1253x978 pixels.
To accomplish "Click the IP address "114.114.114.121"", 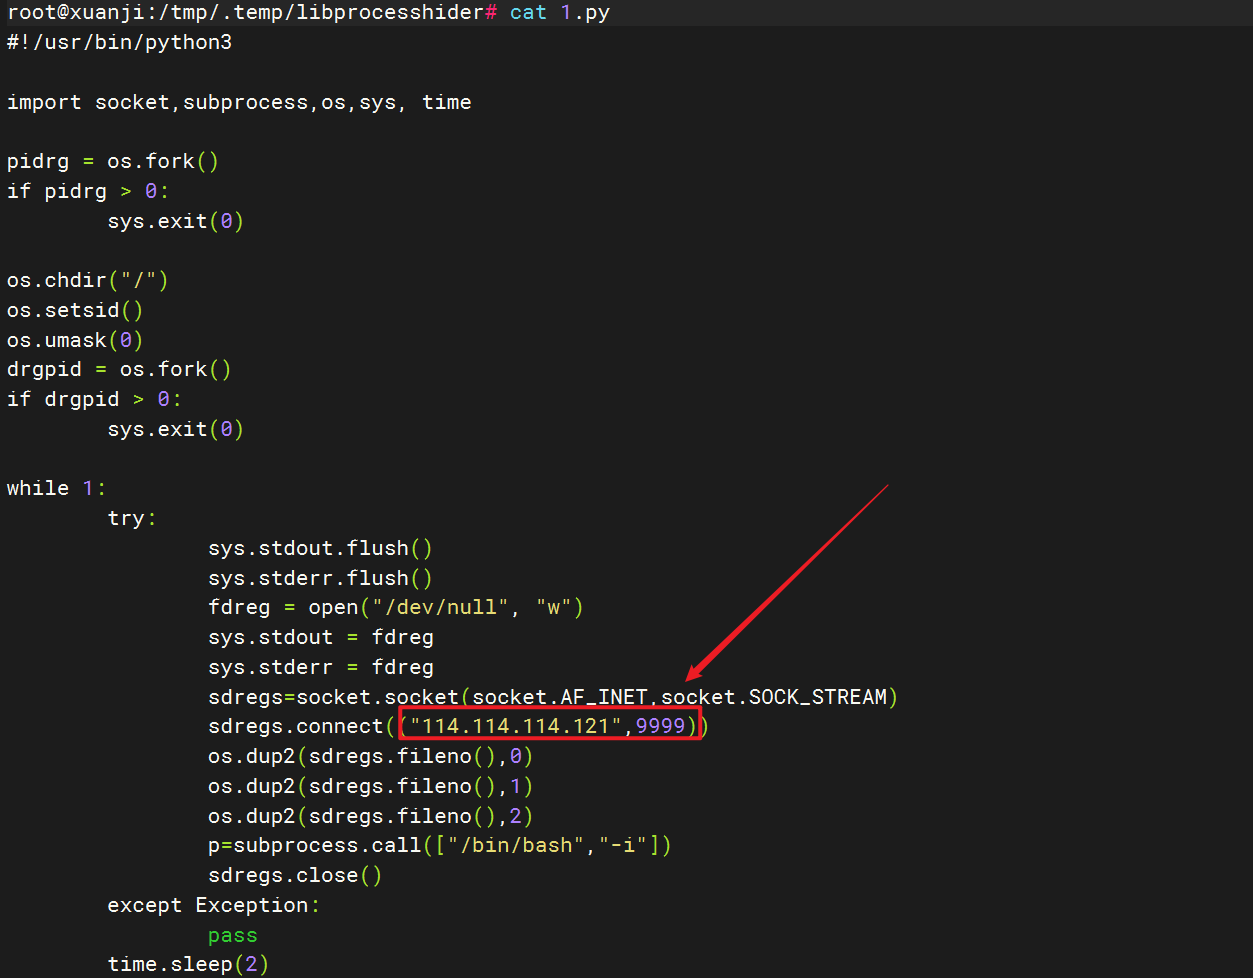I will click(x=516, y=726).
